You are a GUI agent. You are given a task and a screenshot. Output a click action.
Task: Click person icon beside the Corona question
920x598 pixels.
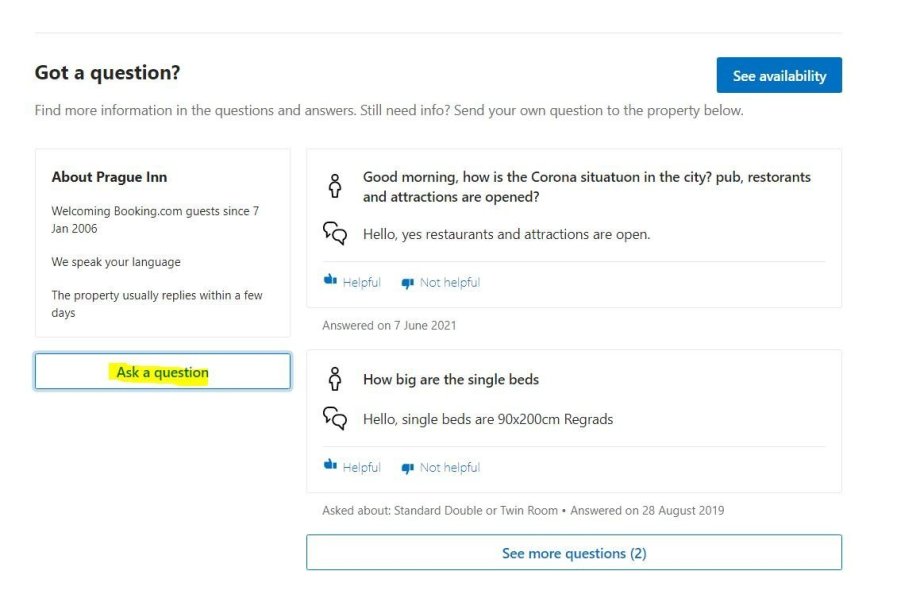coord(335,186)
